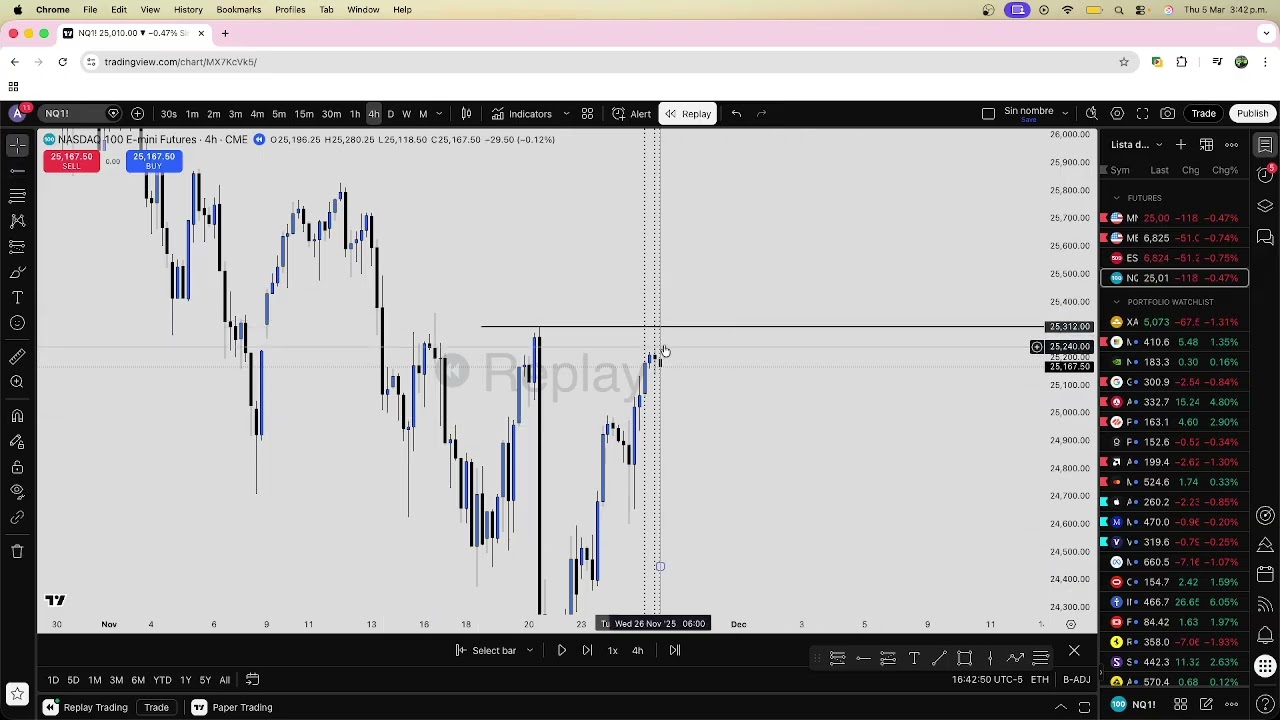Activate the zoom in magnifier tool

[17, 382]
